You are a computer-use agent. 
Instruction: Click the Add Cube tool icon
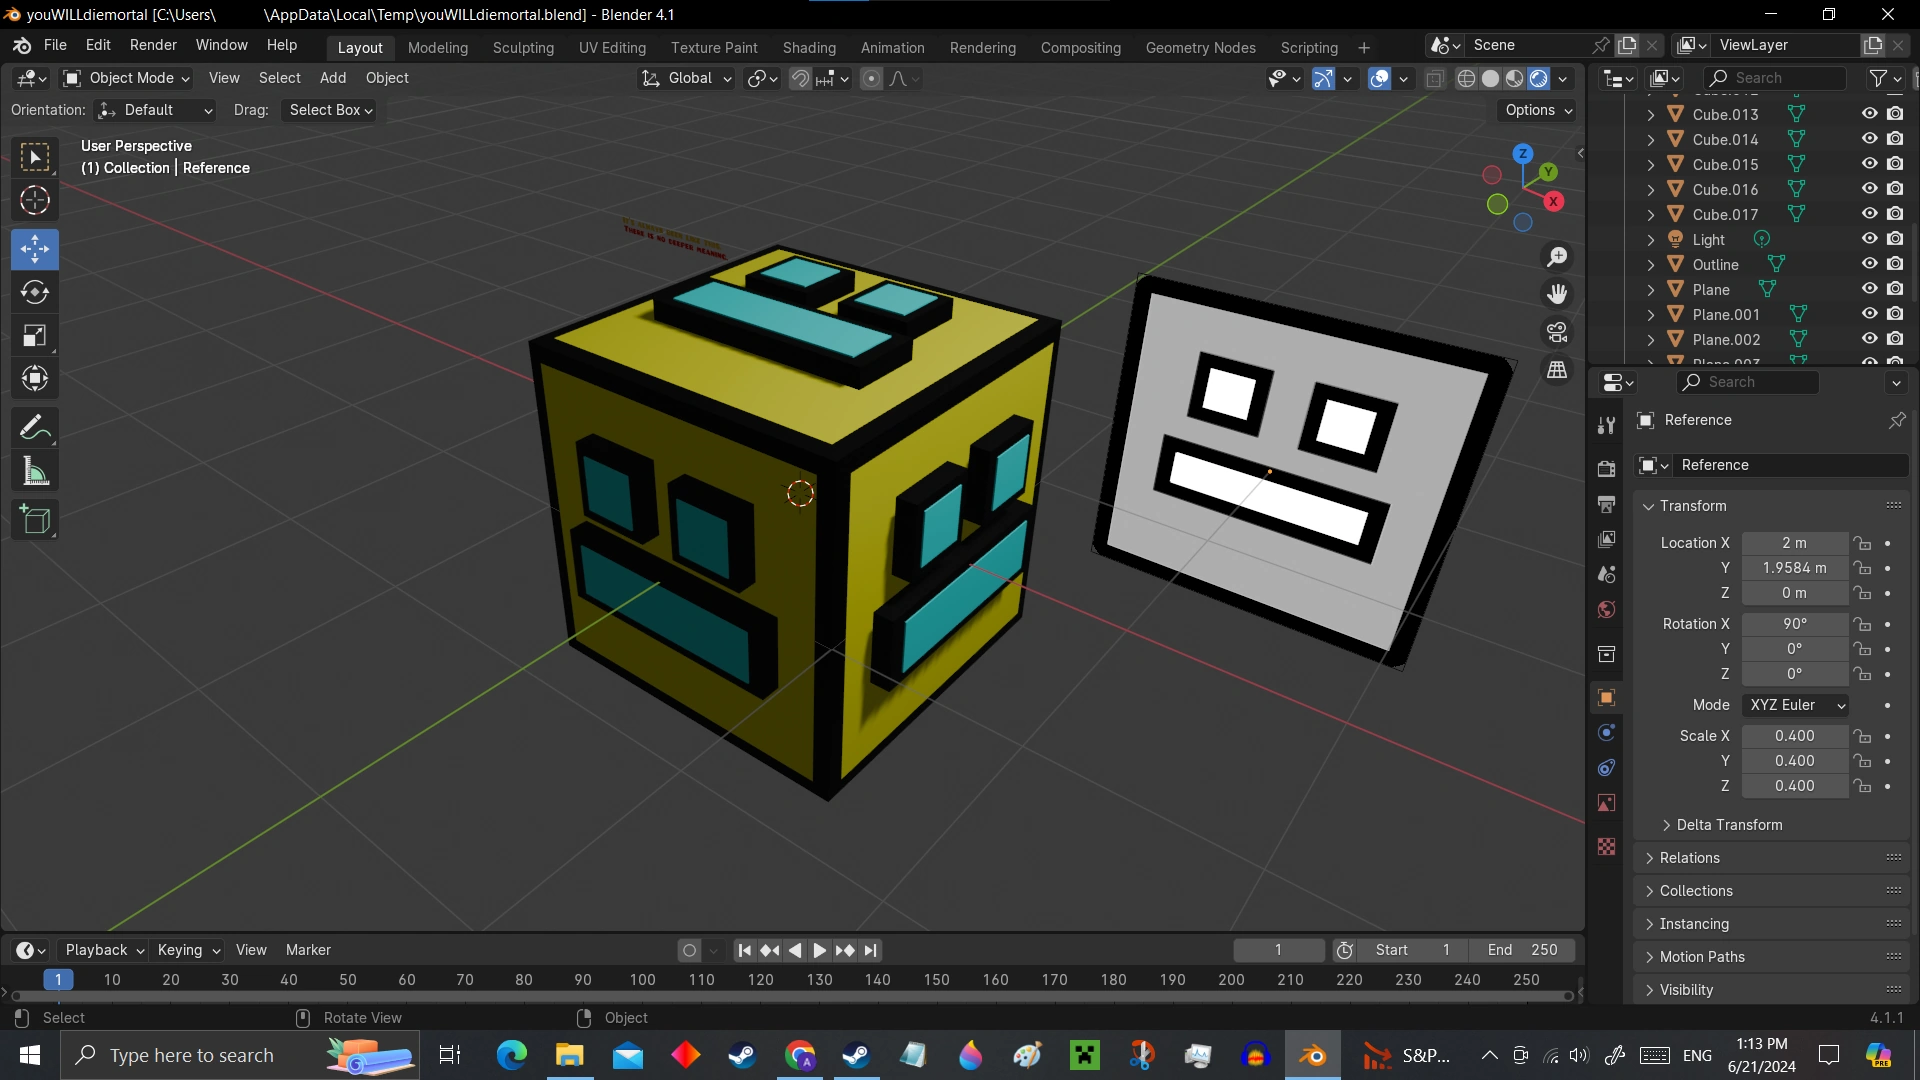(35, 520)
